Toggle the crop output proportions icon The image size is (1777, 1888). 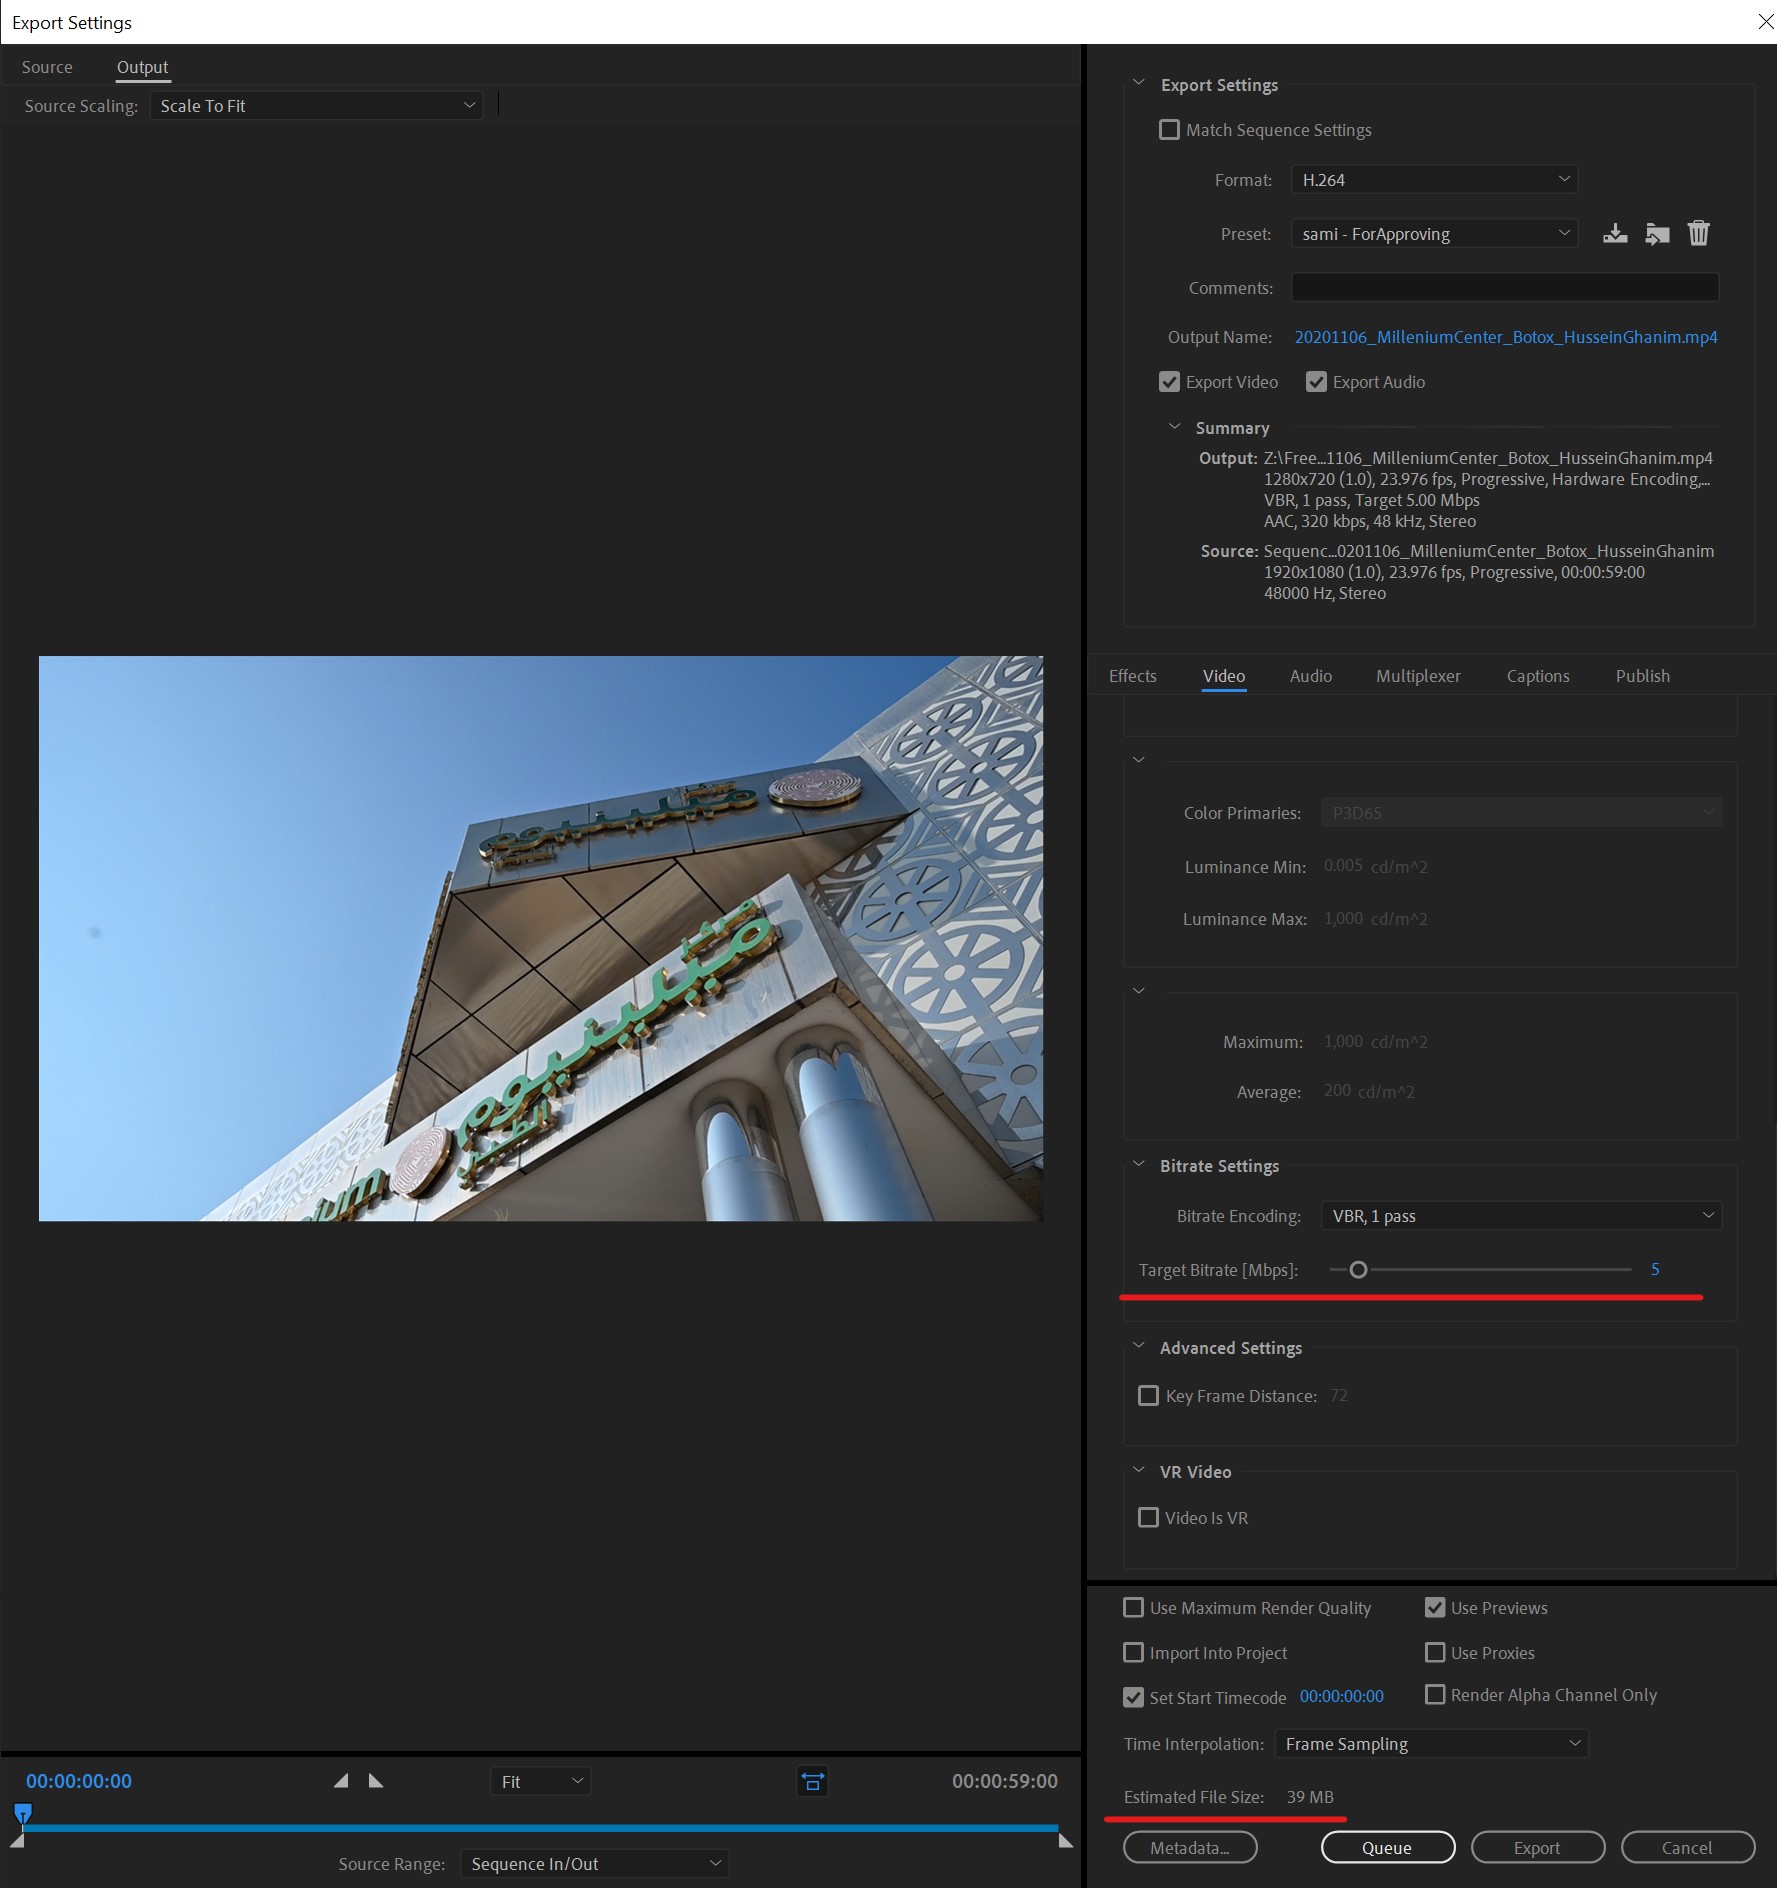813,1780
